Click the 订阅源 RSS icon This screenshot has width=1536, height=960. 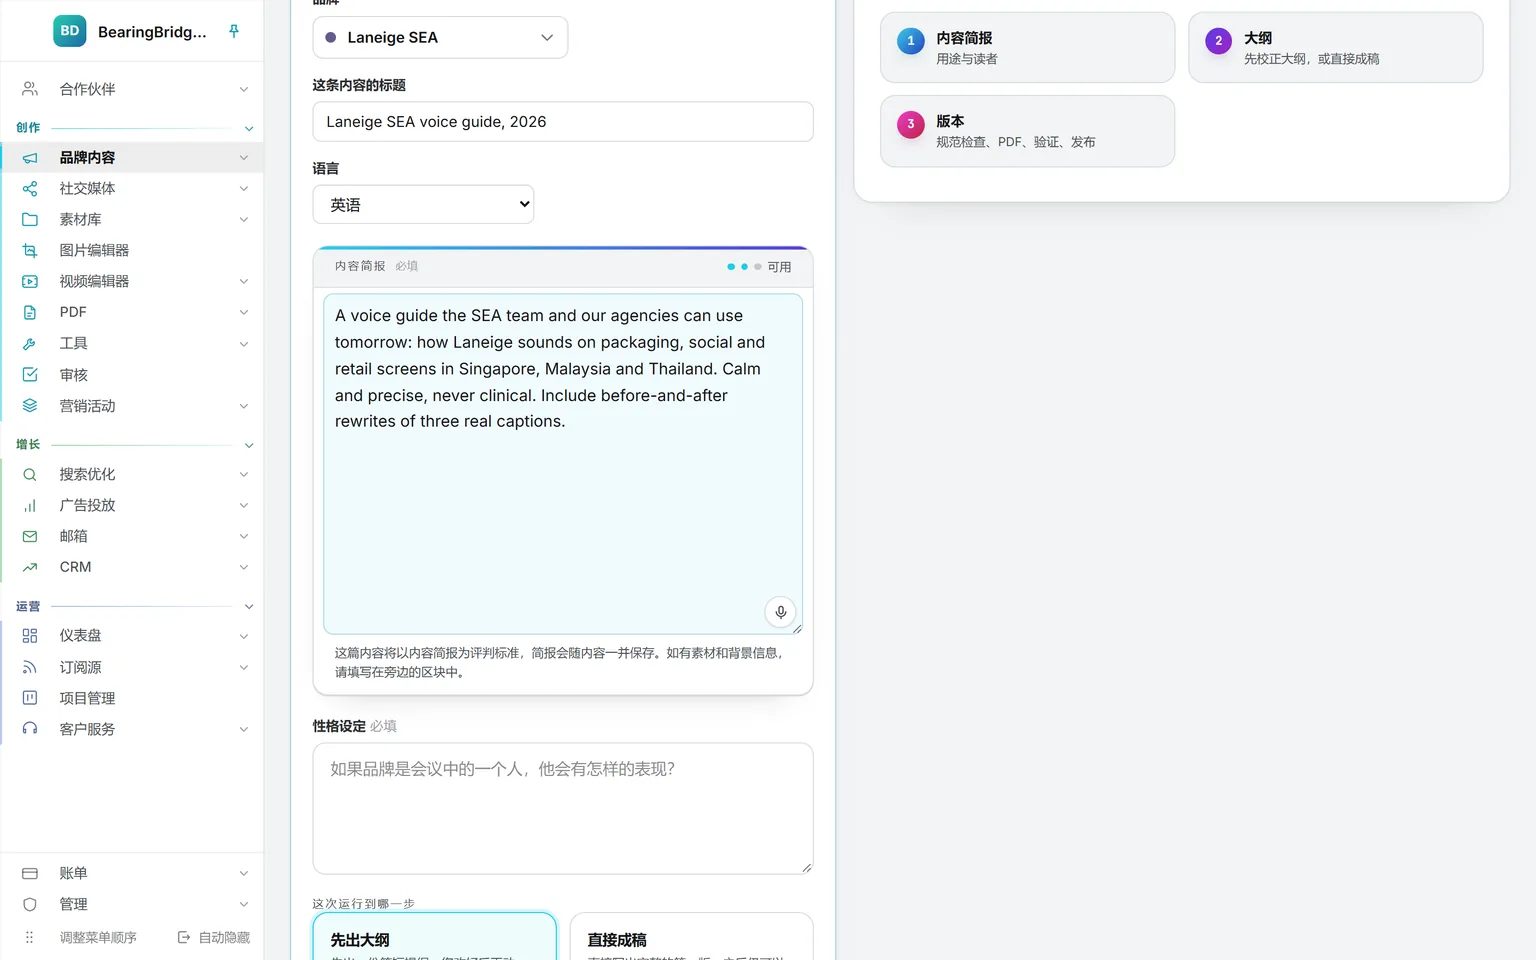click(30, 667)
